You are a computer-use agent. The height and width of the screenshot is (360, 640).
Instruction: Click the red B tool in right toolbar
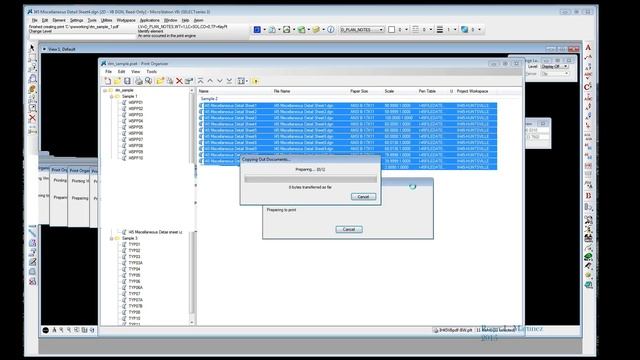pyautogui.click(x=588, y=196)
